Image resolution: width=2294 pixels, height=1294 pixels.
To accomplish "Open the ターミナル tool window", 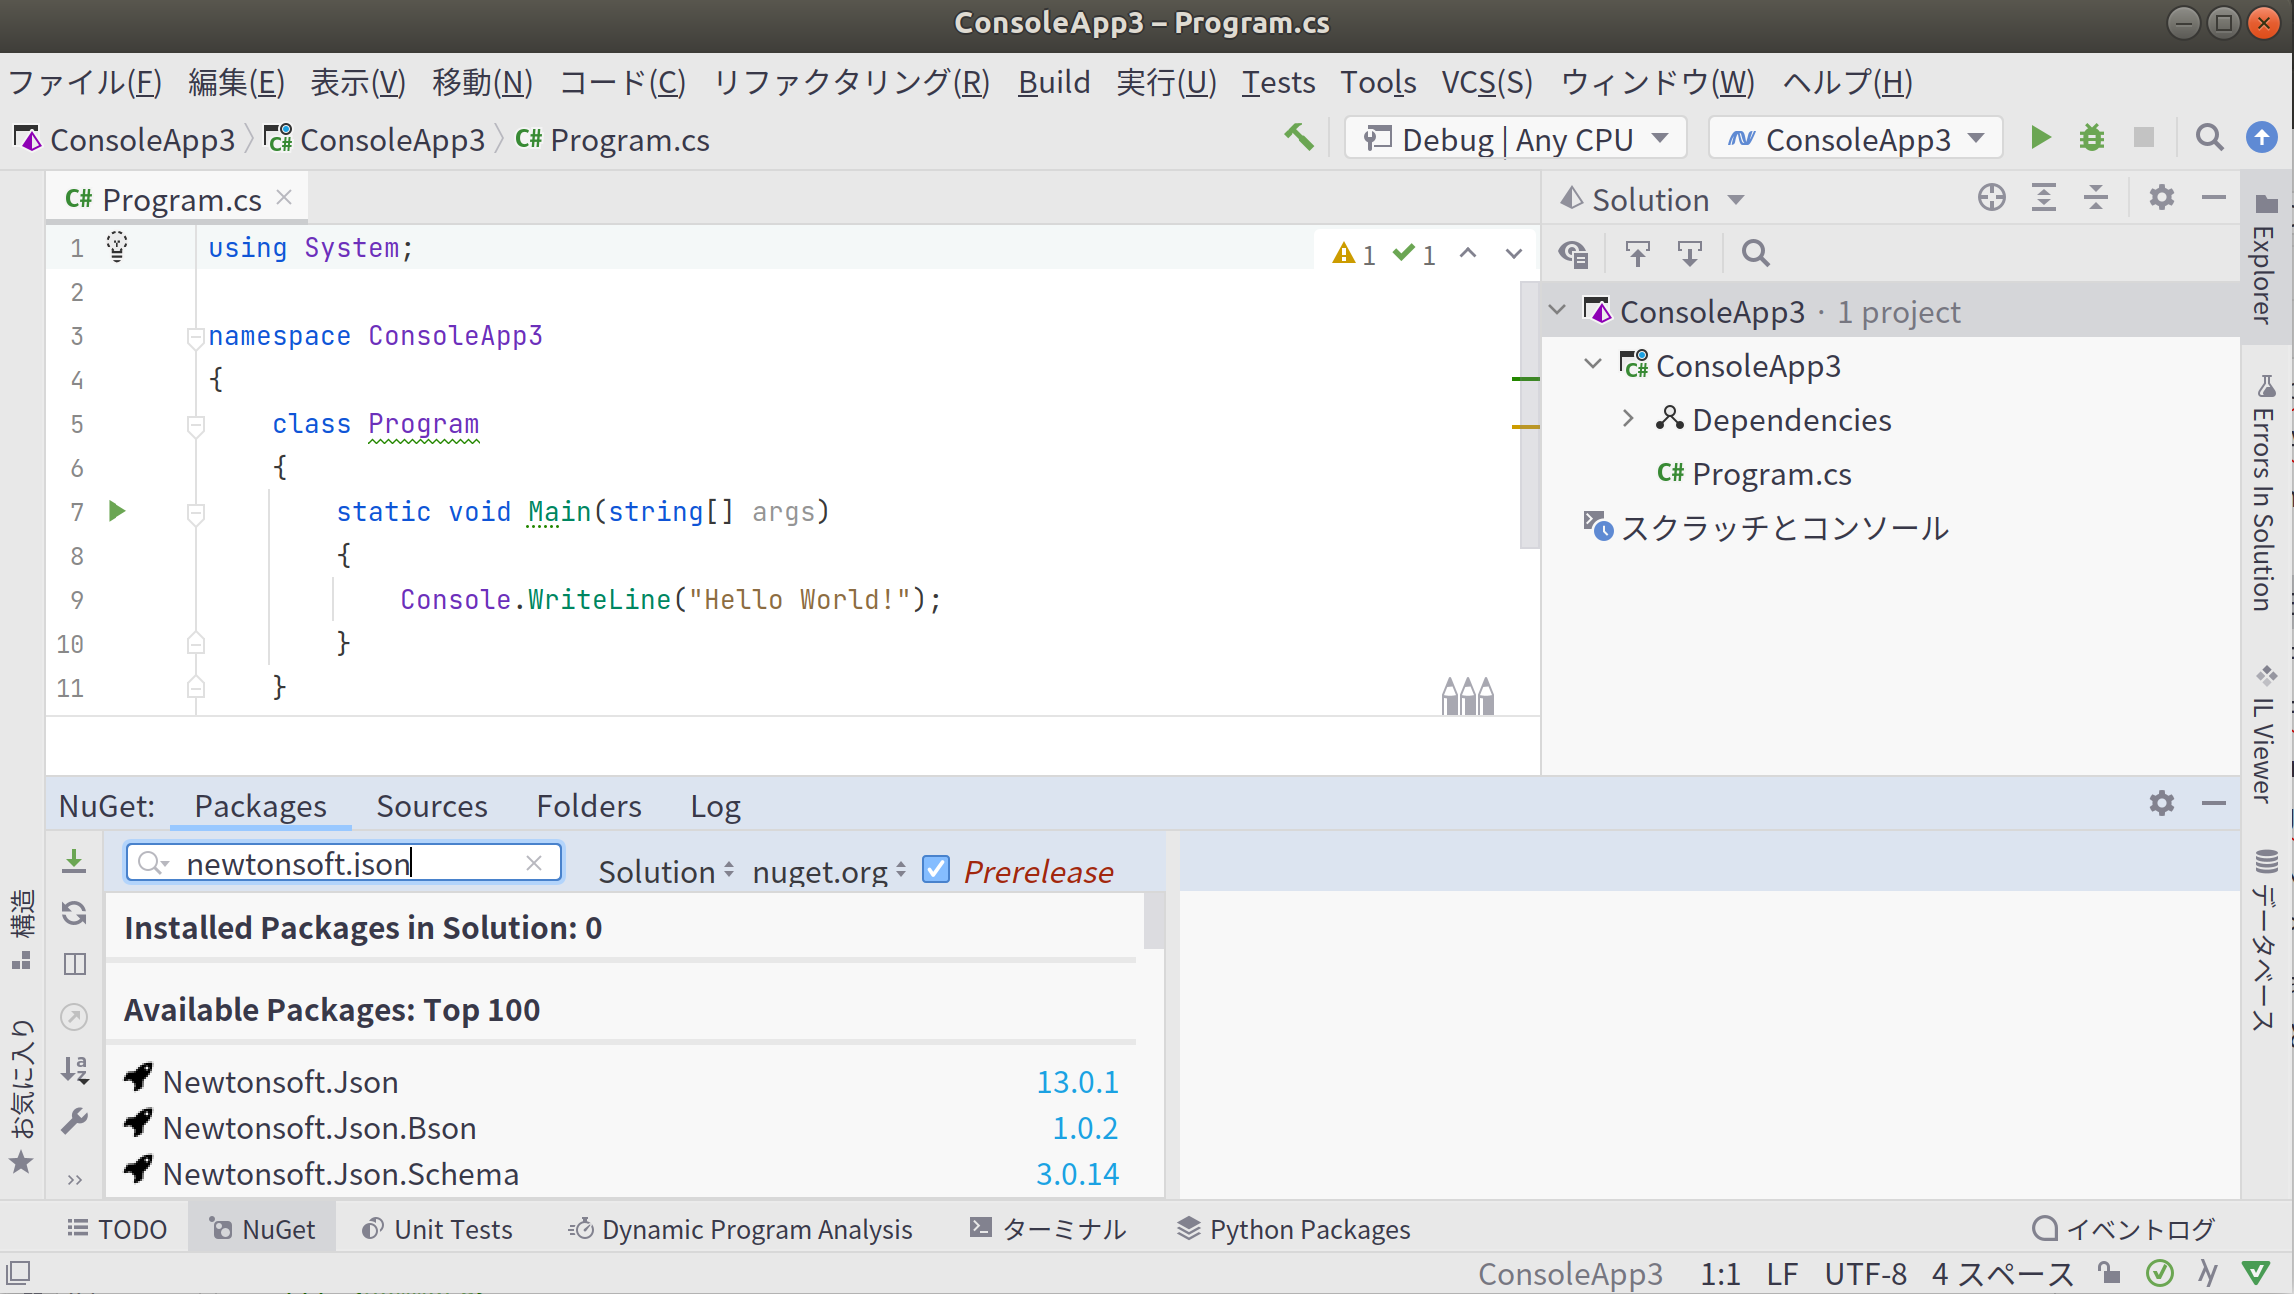I will point(1049,1229).
